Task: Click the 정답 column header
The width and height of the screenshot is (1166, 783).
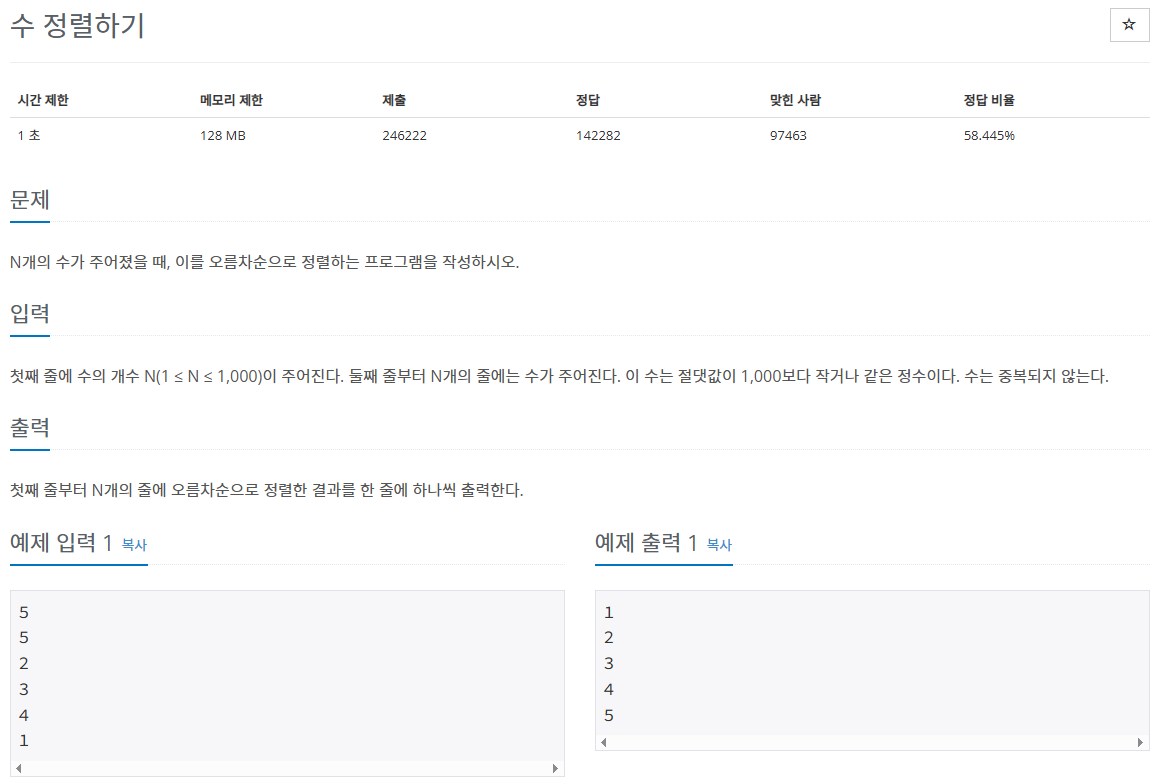Action: [x=587, y=100]
